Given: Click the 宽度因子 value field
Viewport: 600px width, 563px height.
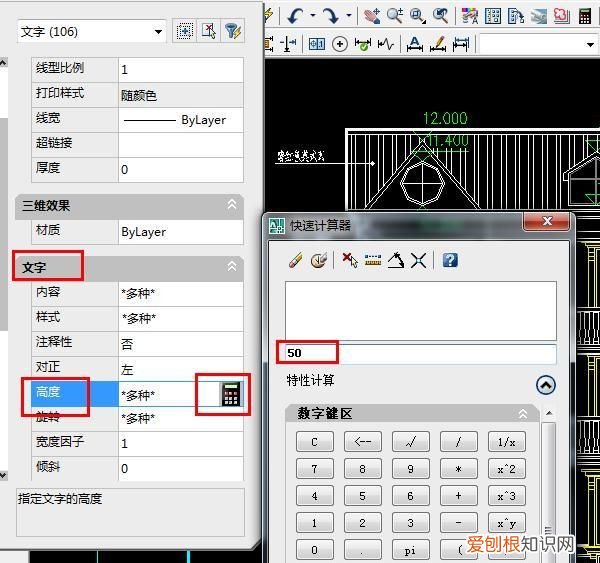Looking at the screenshot, I should pyautogui.click(x=181, y=444).
